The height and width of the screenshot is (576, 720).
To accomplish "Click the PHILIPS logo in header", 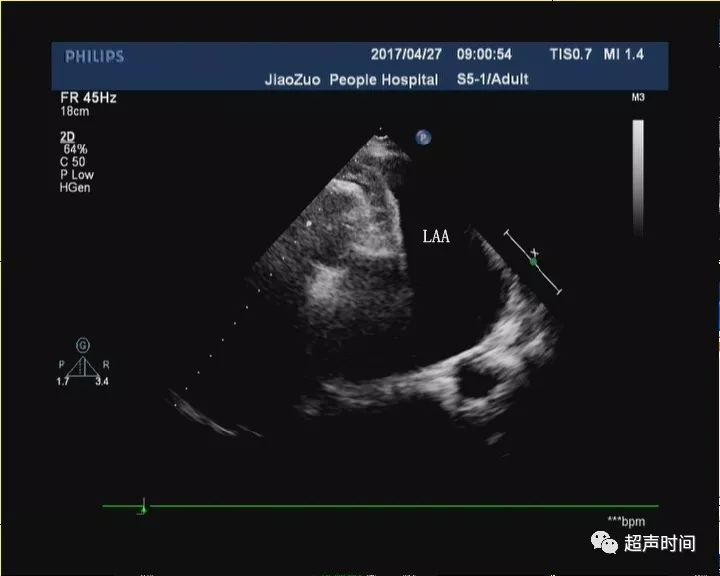I will pos(94,56).
